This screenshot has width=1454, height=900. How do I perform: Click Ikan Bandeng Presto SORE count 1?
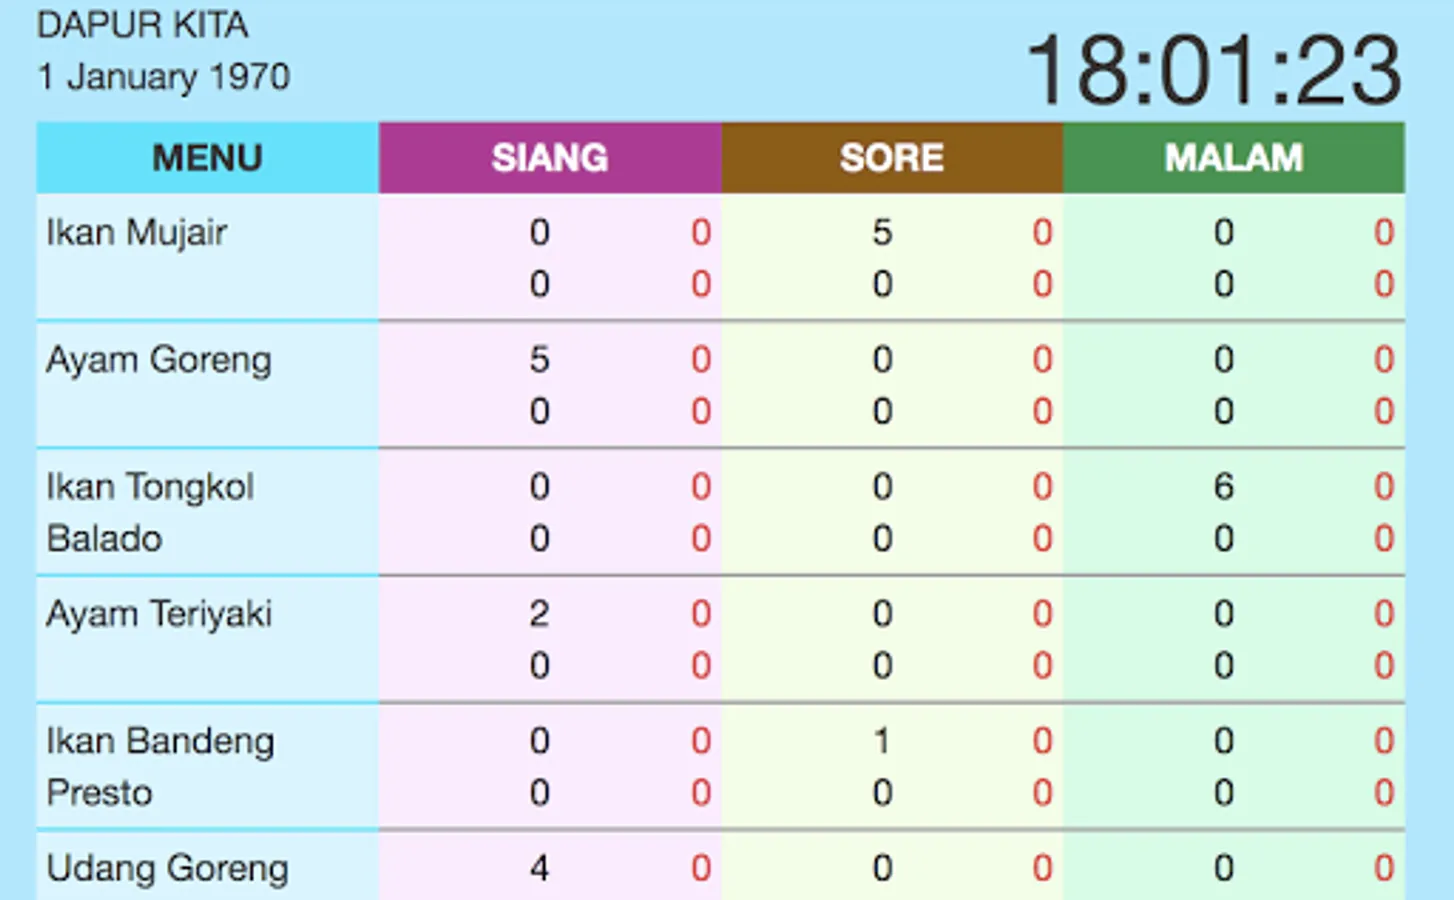[x=881, y=740]
